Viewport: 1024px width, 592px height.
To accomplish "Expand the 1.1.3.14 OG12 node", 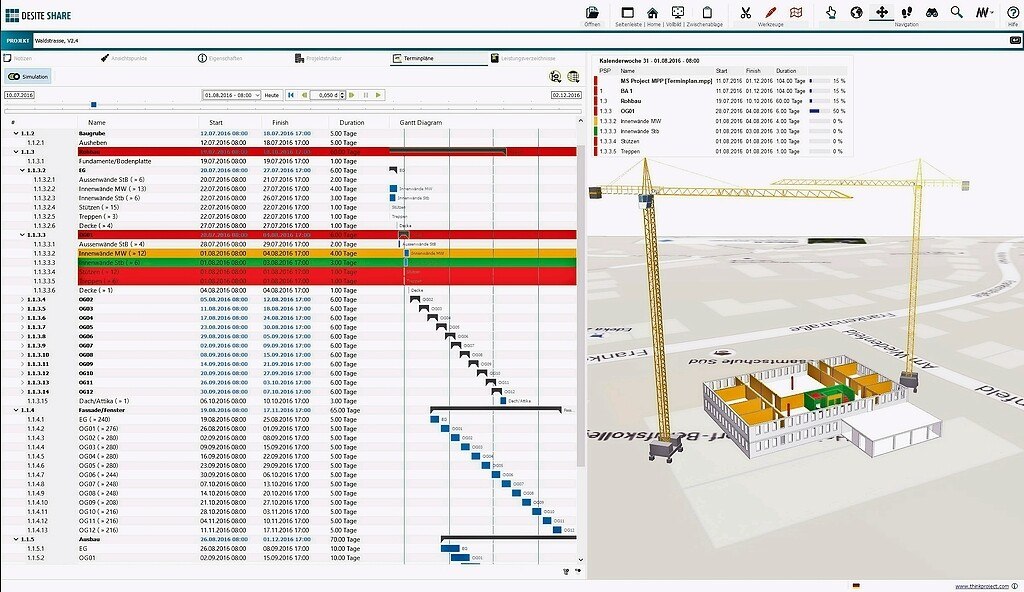I will [x=22, y=392].
